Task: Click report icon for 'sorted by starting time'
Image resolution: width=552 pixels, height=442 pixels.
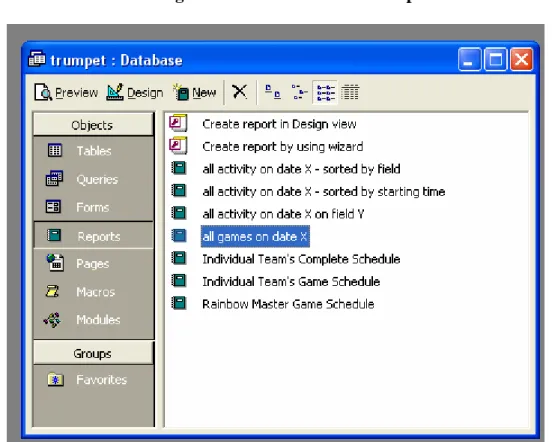Action: (x=178, y=190)
